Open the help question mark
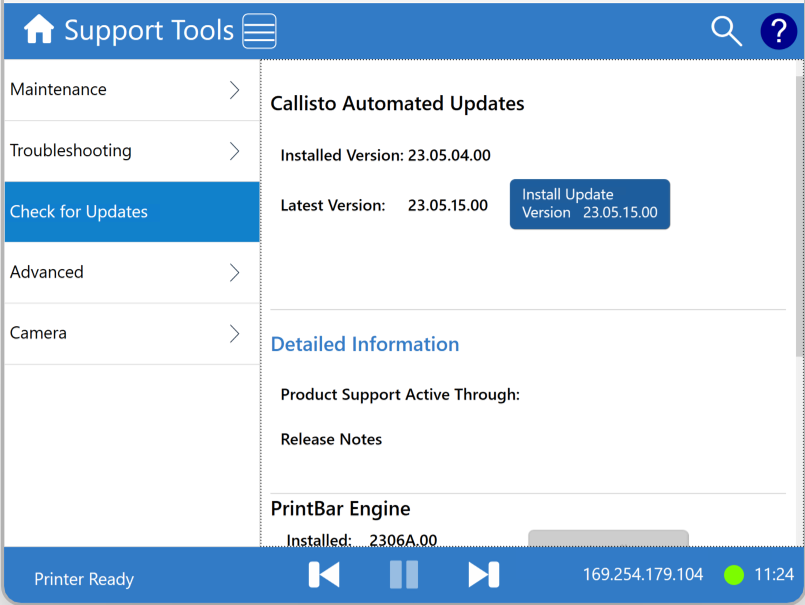 778,31
